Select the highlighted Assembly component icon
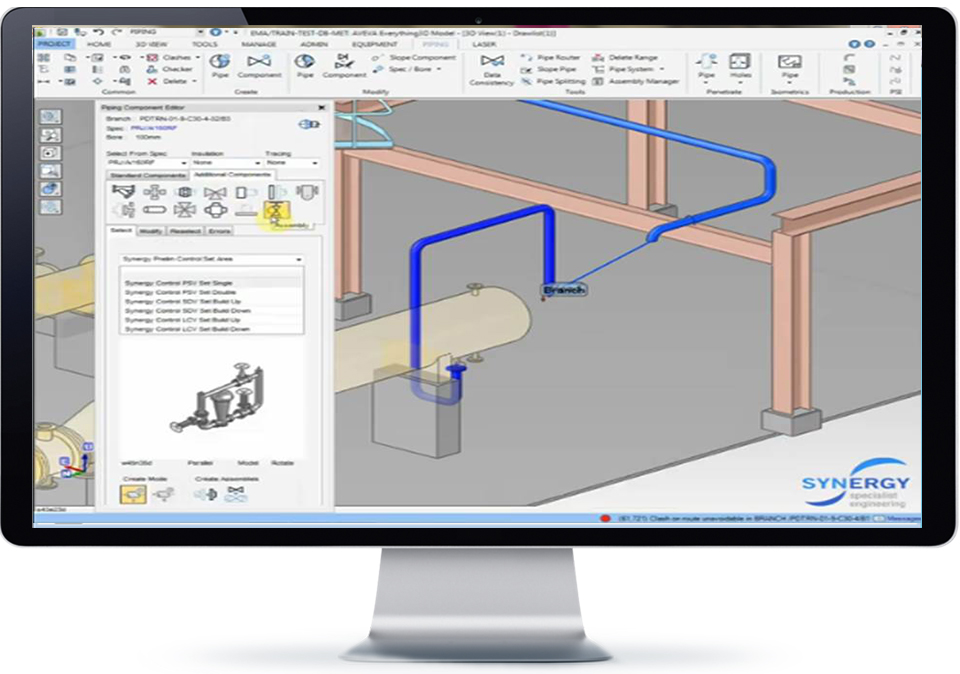The width and height of the screenshot is (960, 674). [274, 211]
